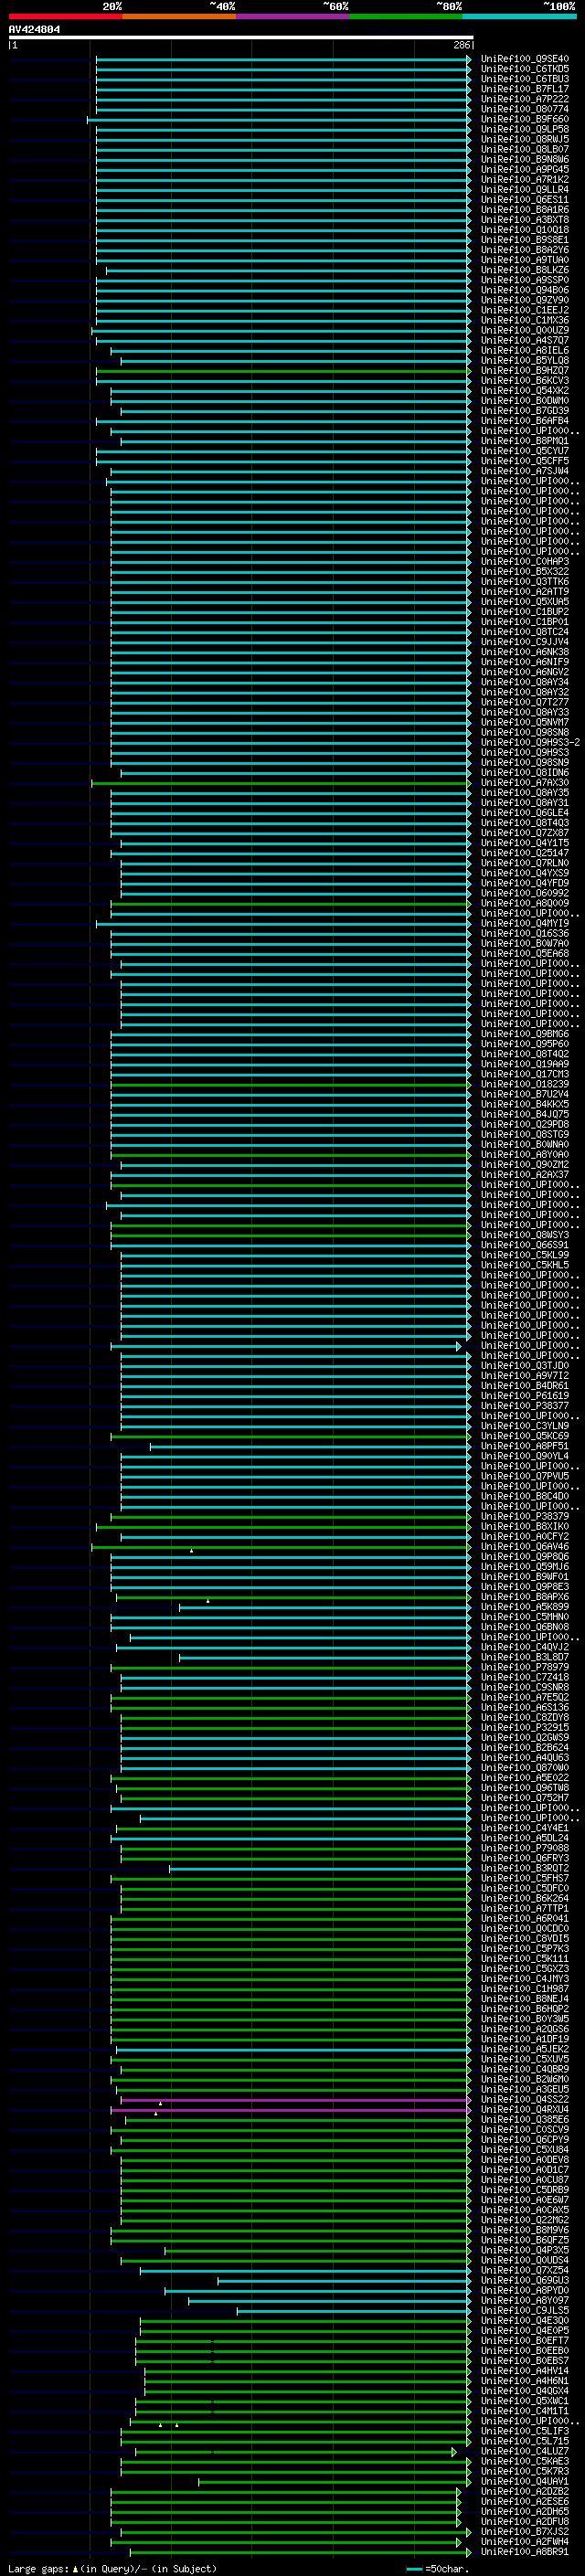The width and height of the screenshot is (585, 2576).
Task: Open hit UniRef100_Q54XK2
Action: point(525,391)
